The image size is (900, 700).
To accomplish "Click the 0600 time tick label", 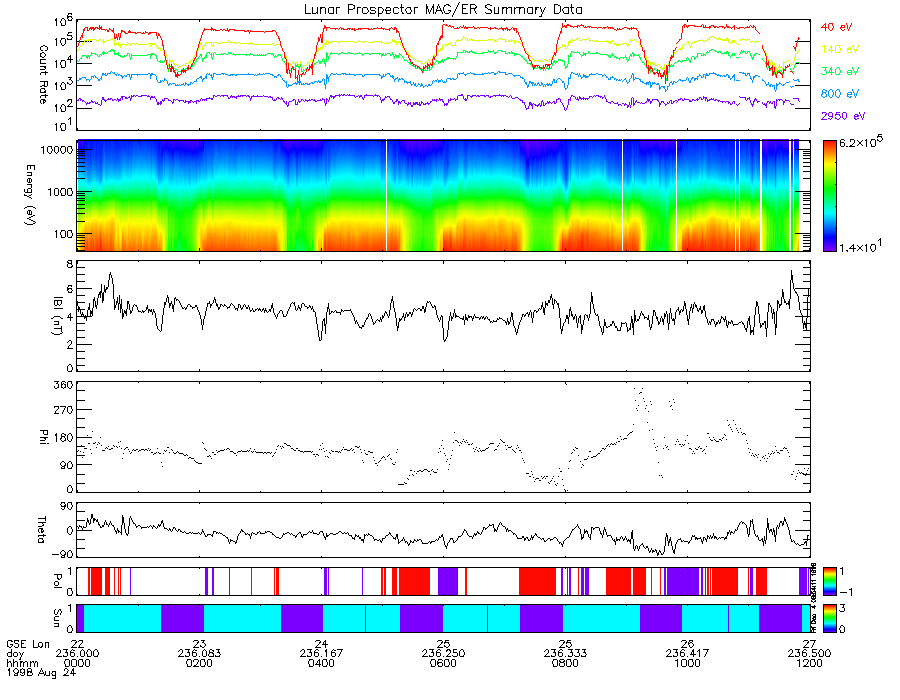I will [443, 663].
